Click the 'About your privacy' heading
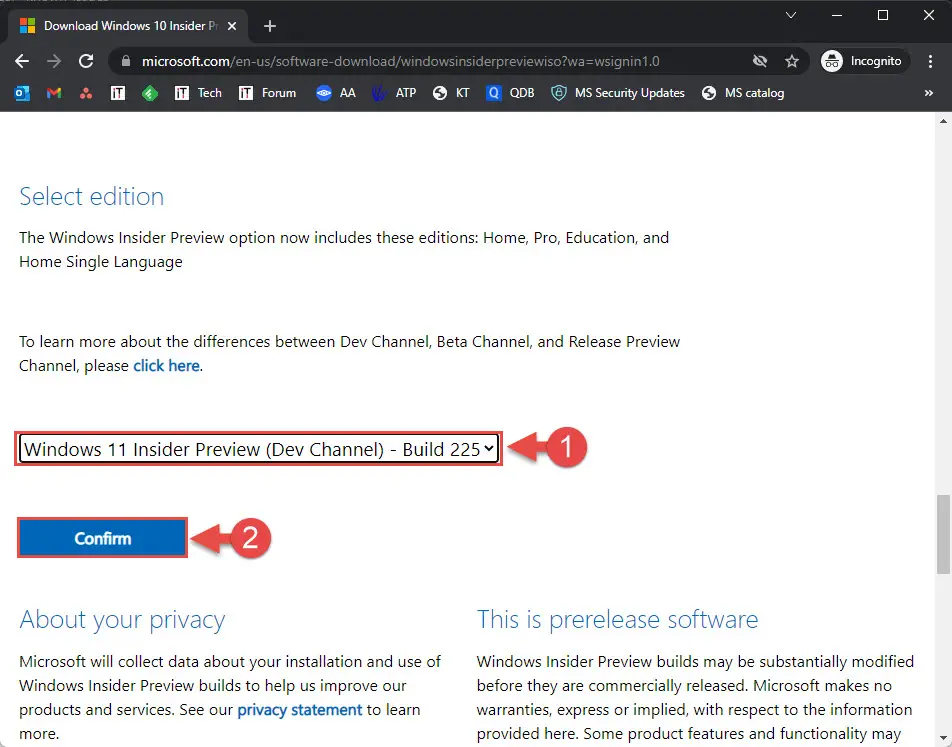The width and height of the screenshot is (952, 747). coord(122,619)
